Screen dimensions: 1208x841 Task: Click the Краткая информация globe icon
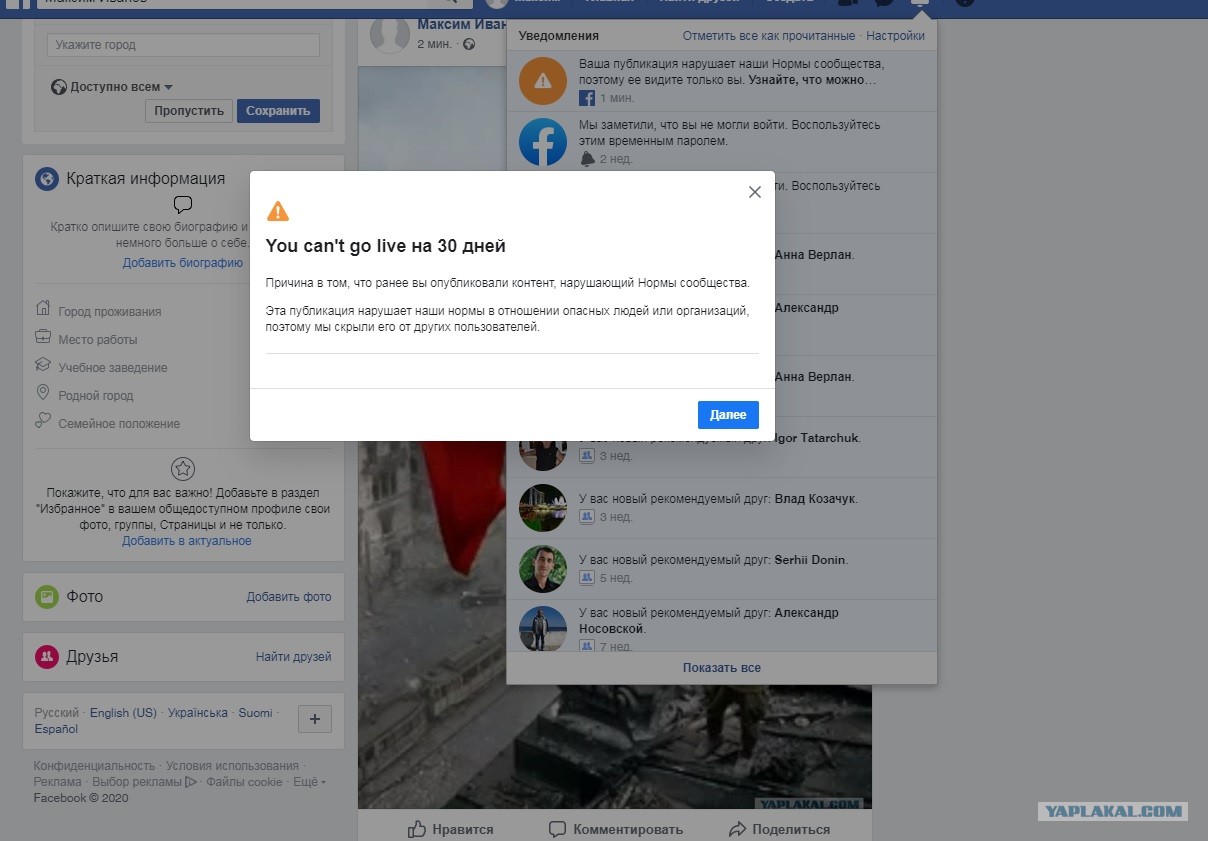(x=47, y=179)
